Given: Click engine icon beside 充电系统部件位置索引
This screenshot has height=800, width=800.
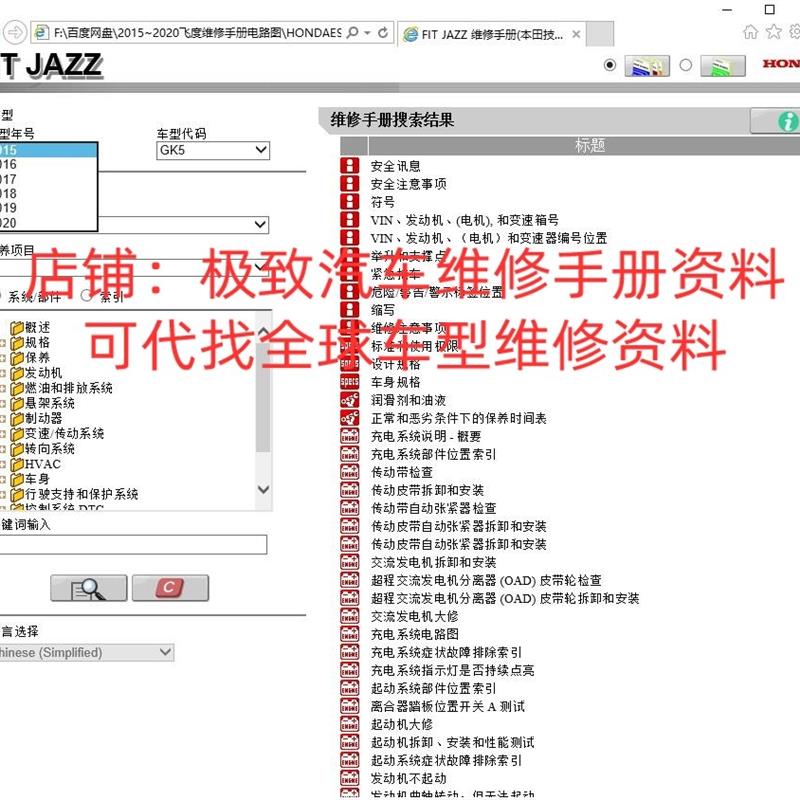Looking at the screenshot, I should tap(349, 454).
